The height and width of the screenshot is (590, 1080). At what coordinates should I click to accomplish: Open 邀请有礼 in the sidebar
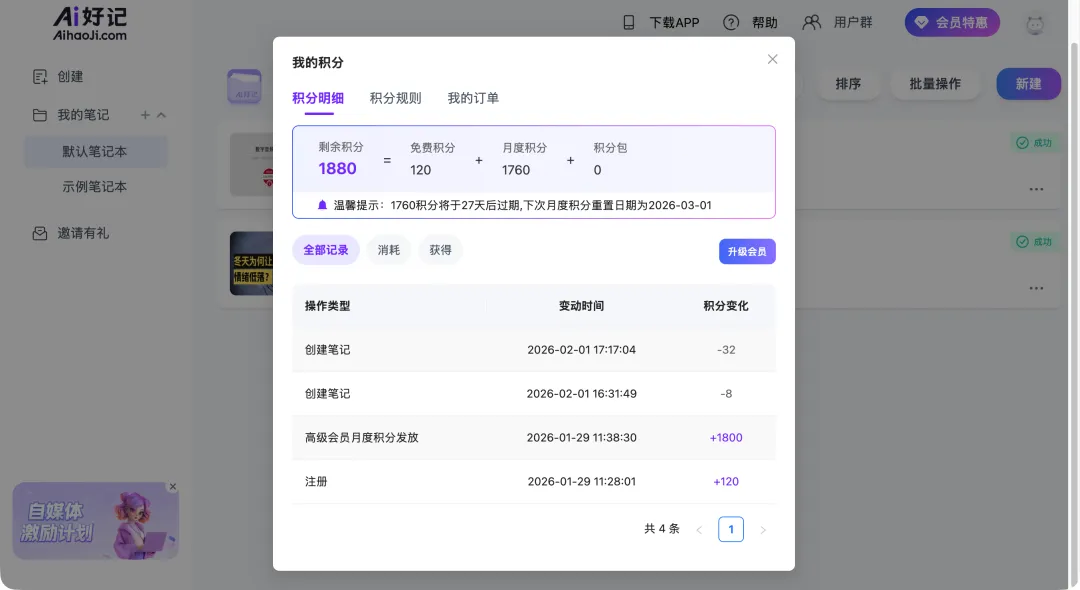[83, 233]
